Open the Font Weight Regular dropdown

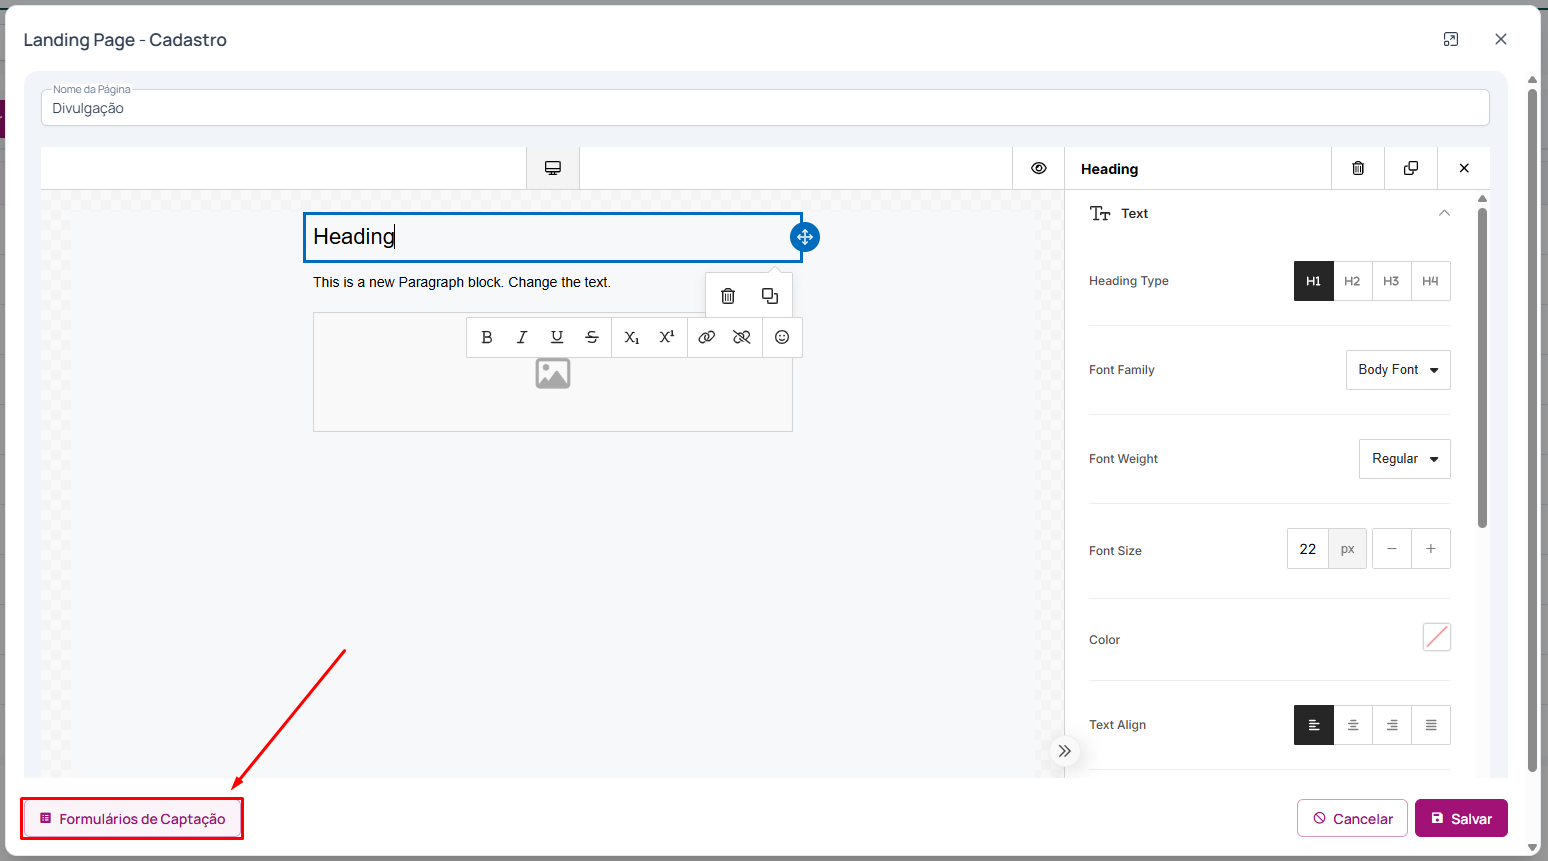coord(1404,459)
